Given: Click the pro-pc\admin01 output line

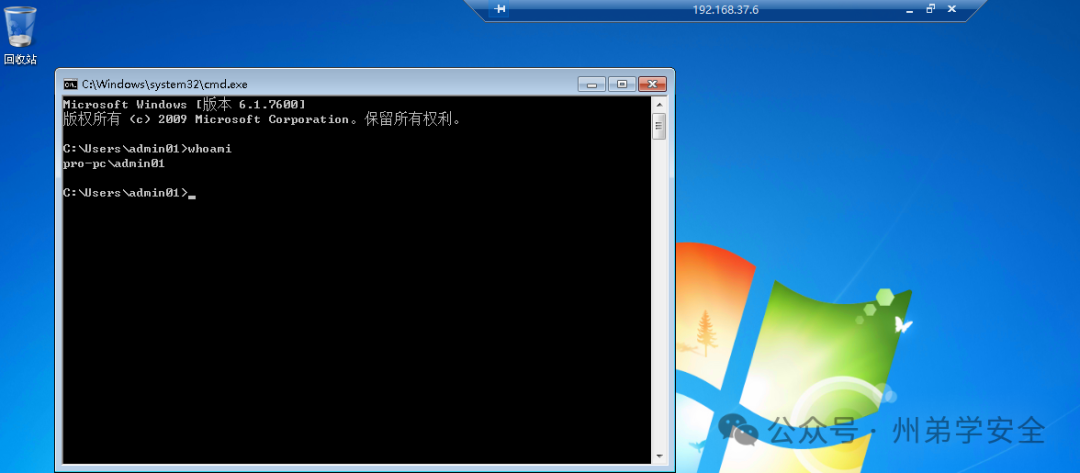Looking at the screenshot, I should (x=114, y=164).
